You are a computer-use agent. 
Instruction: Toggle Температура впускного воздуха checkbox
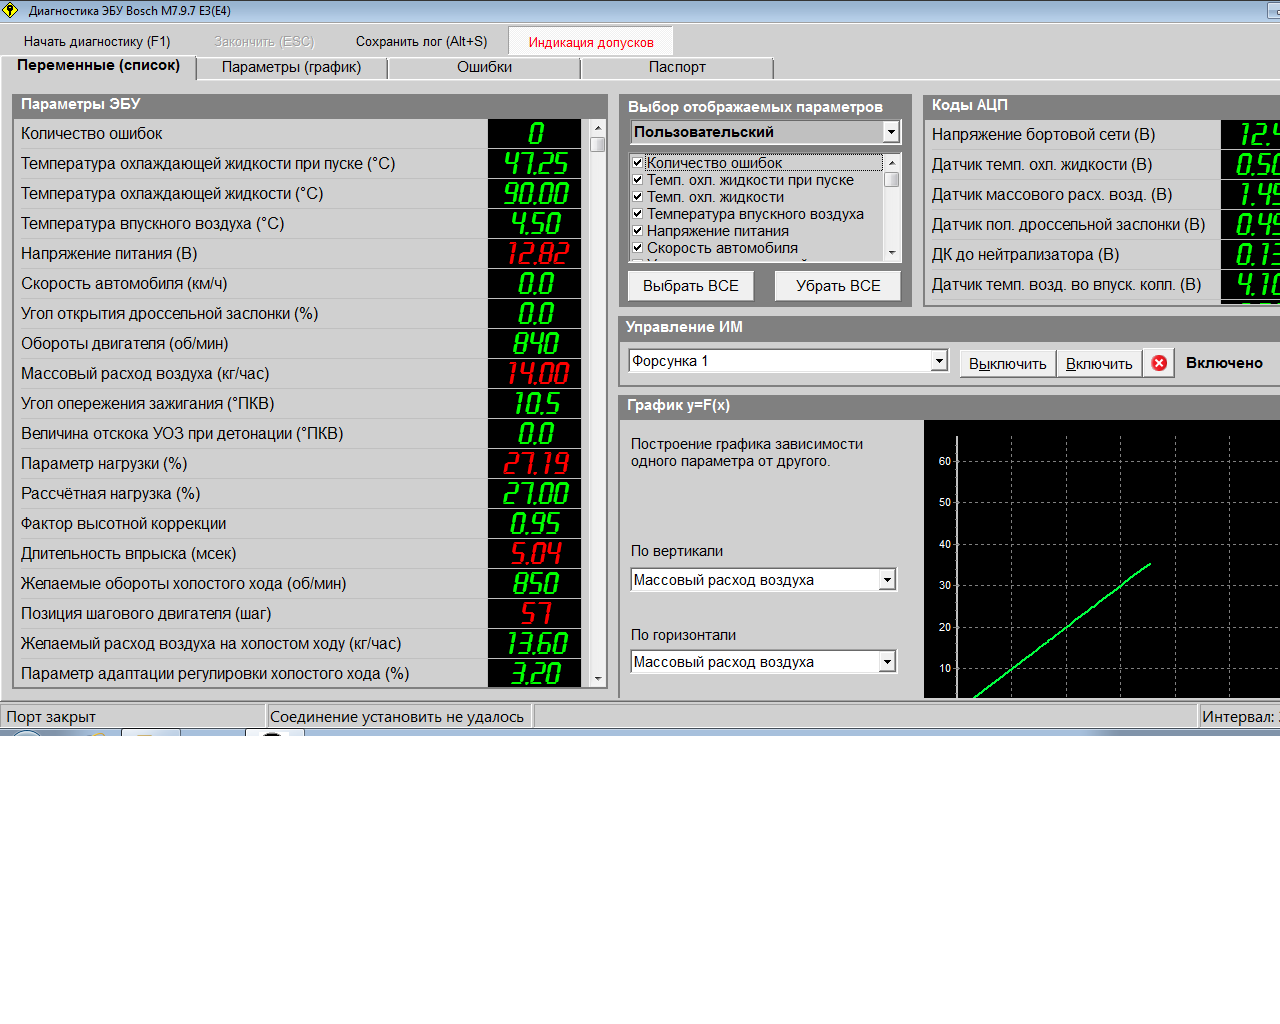tap(638, 214)
